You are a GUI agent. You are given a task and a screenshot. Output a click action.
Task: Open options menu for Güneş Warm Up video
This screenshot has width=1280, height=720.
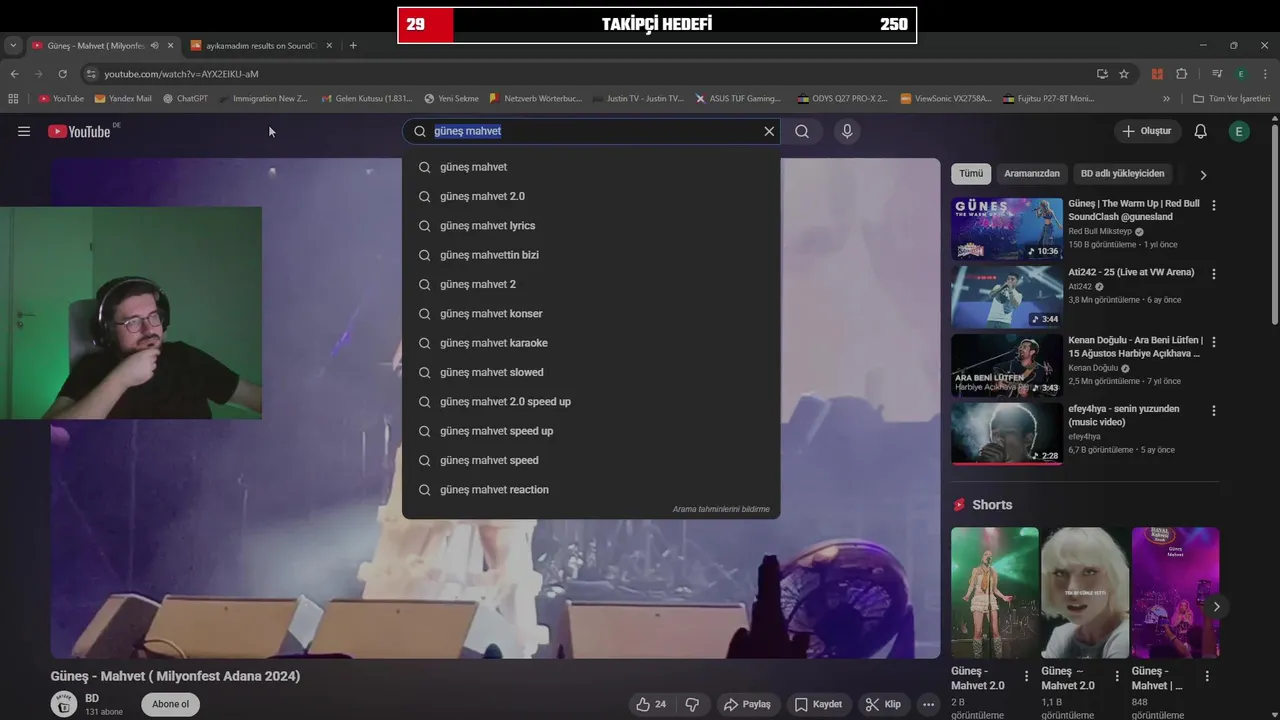(1214, 205)
